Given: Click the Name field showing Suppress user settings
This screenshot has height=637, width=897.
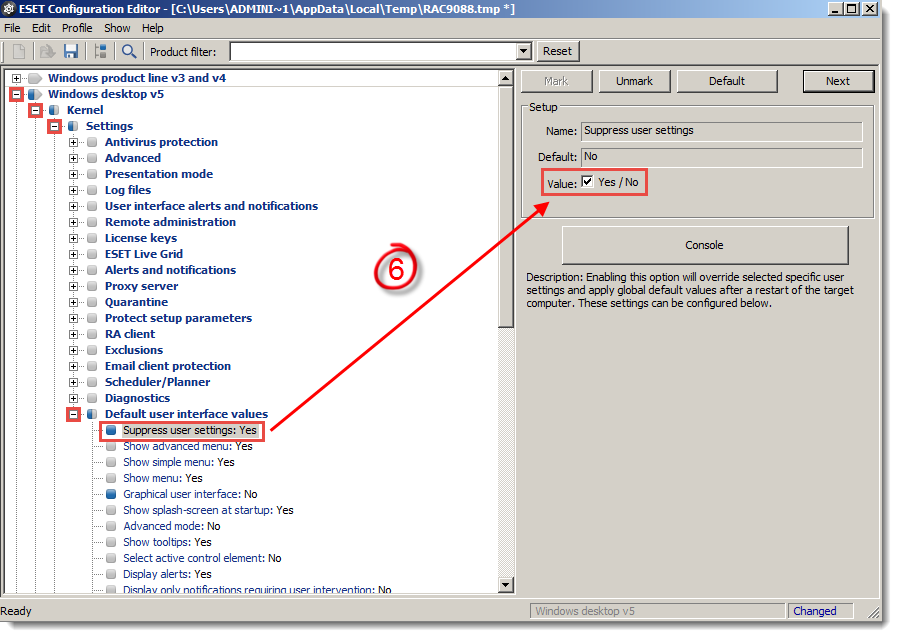Looking at the screenshot, I should point(722,131).
